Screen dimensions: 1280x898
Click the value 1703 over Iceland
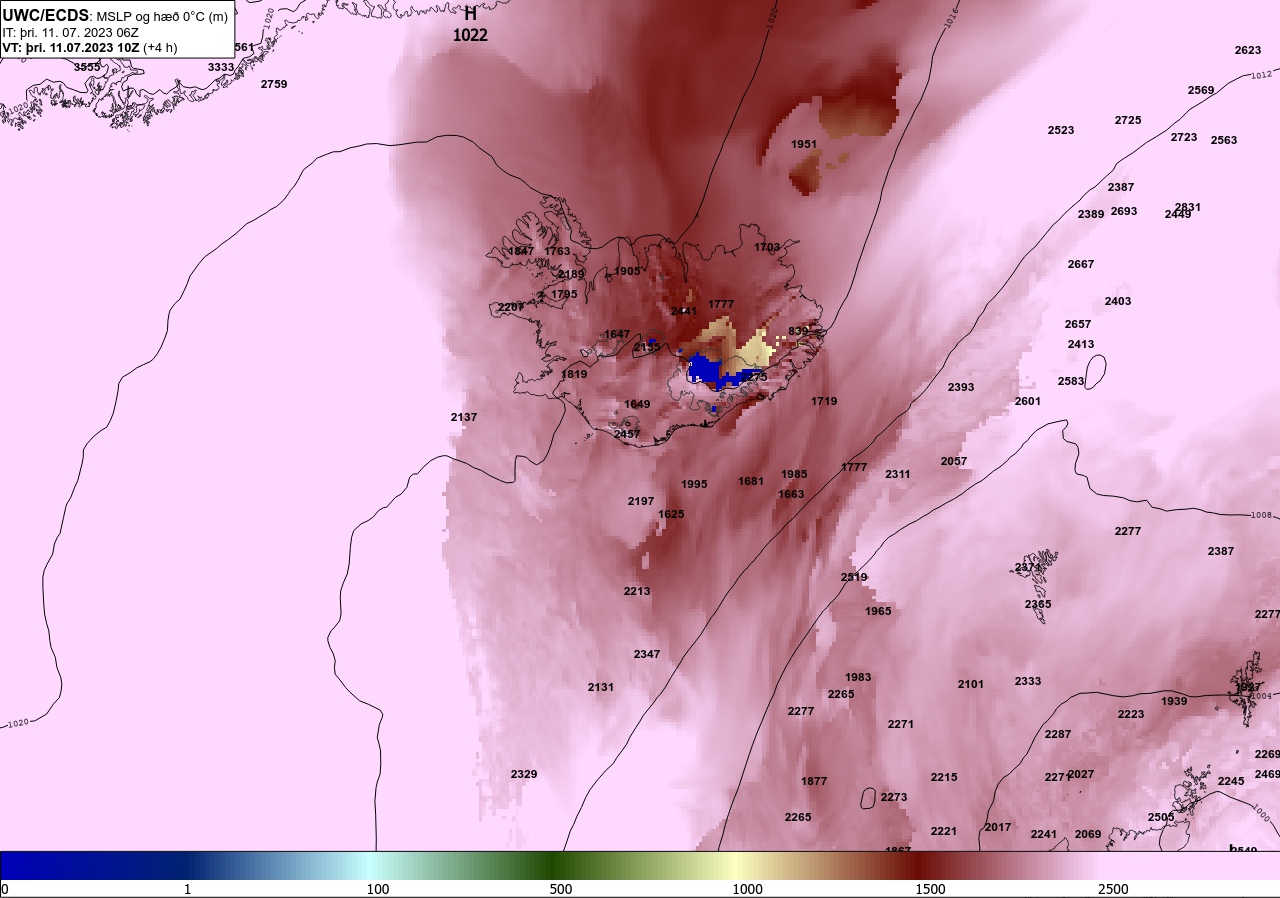pyautogui.click(x=767, y=247)
